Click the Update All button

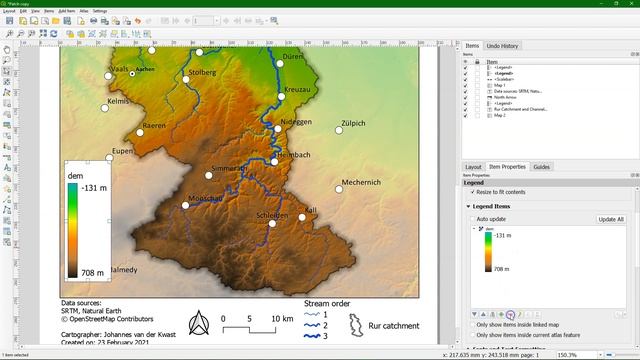[611, 219]
